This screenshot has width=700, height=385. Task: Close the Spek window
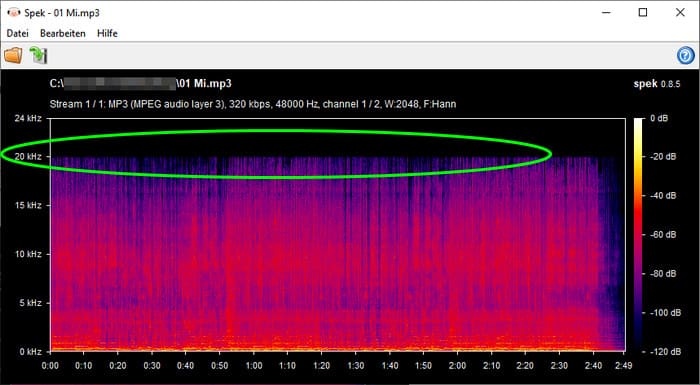[x=680, y=13]
